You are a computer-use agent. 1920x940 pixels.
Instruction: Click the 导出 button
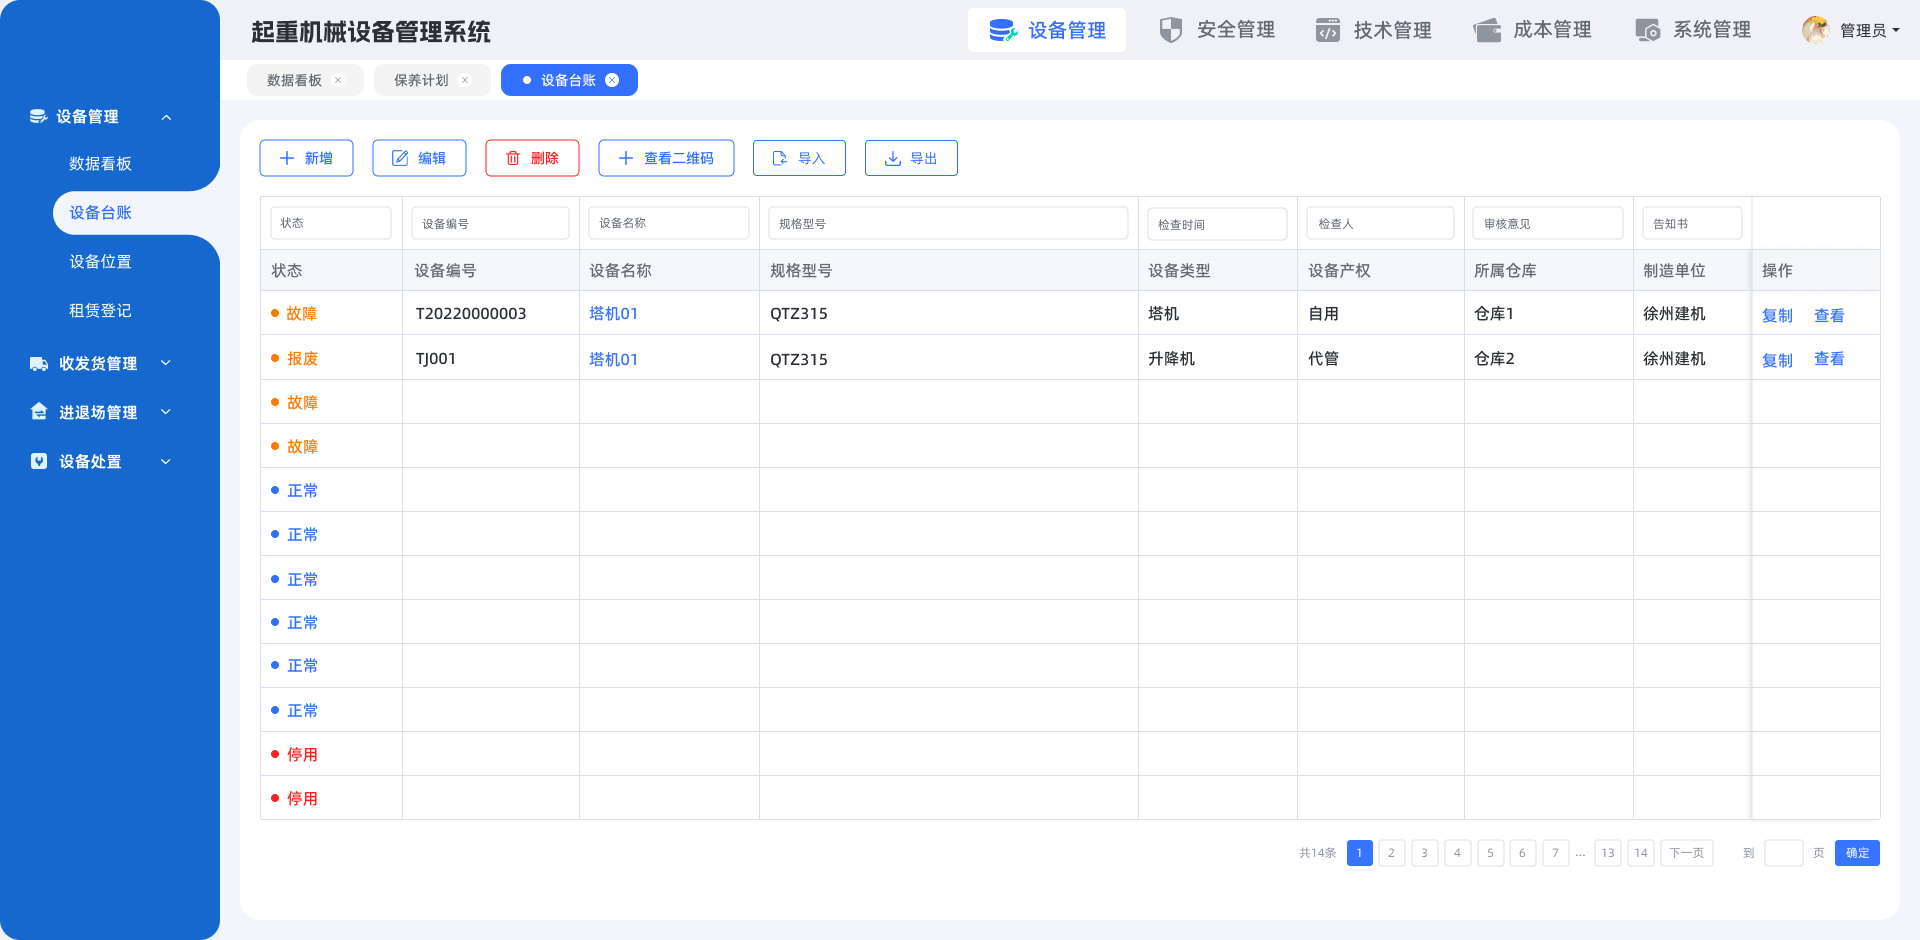[911, 158]
